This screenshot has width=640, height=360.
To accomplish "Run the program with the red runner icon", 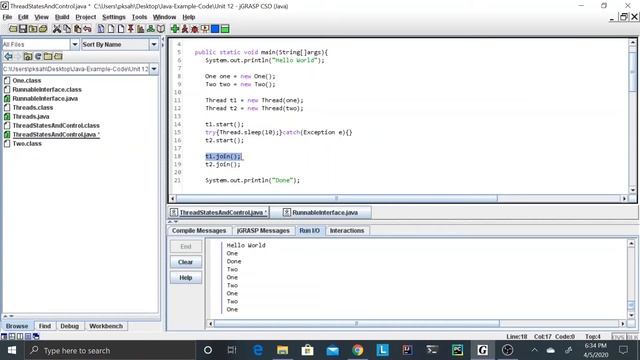I will (185, 29).
